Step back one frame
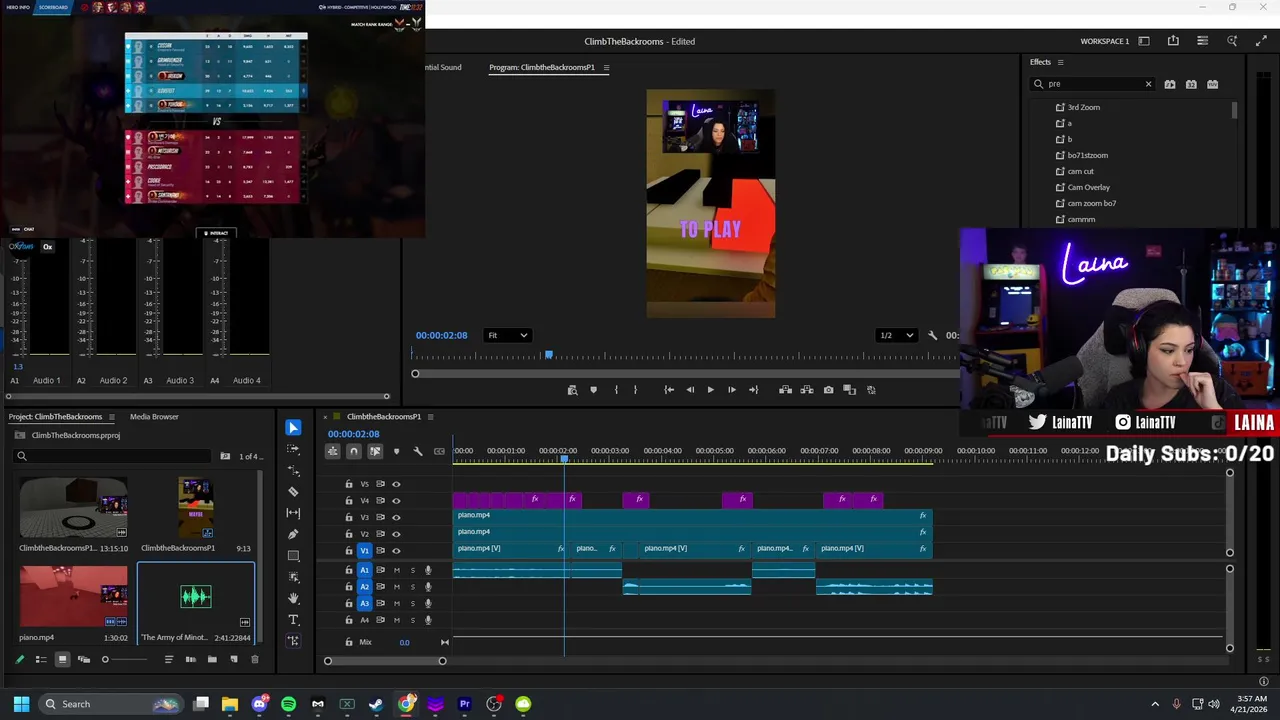Image resolution: width=1280 pixels, height=720 pixels. pos(690,390)
